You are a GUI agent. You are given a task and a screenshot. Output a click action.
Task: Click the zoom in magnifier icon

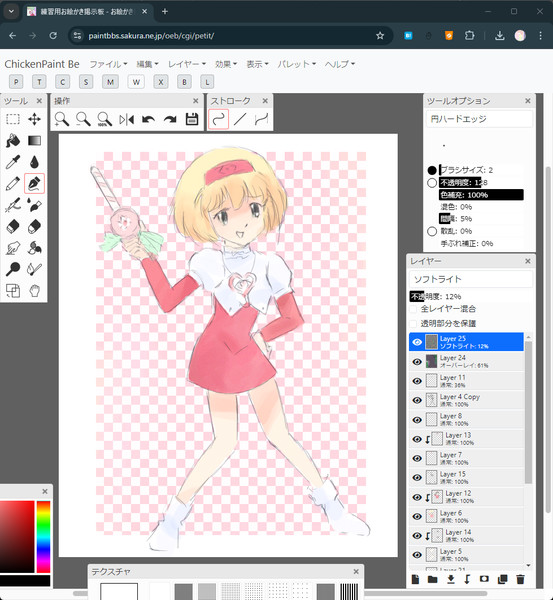[x=62, y=119]
